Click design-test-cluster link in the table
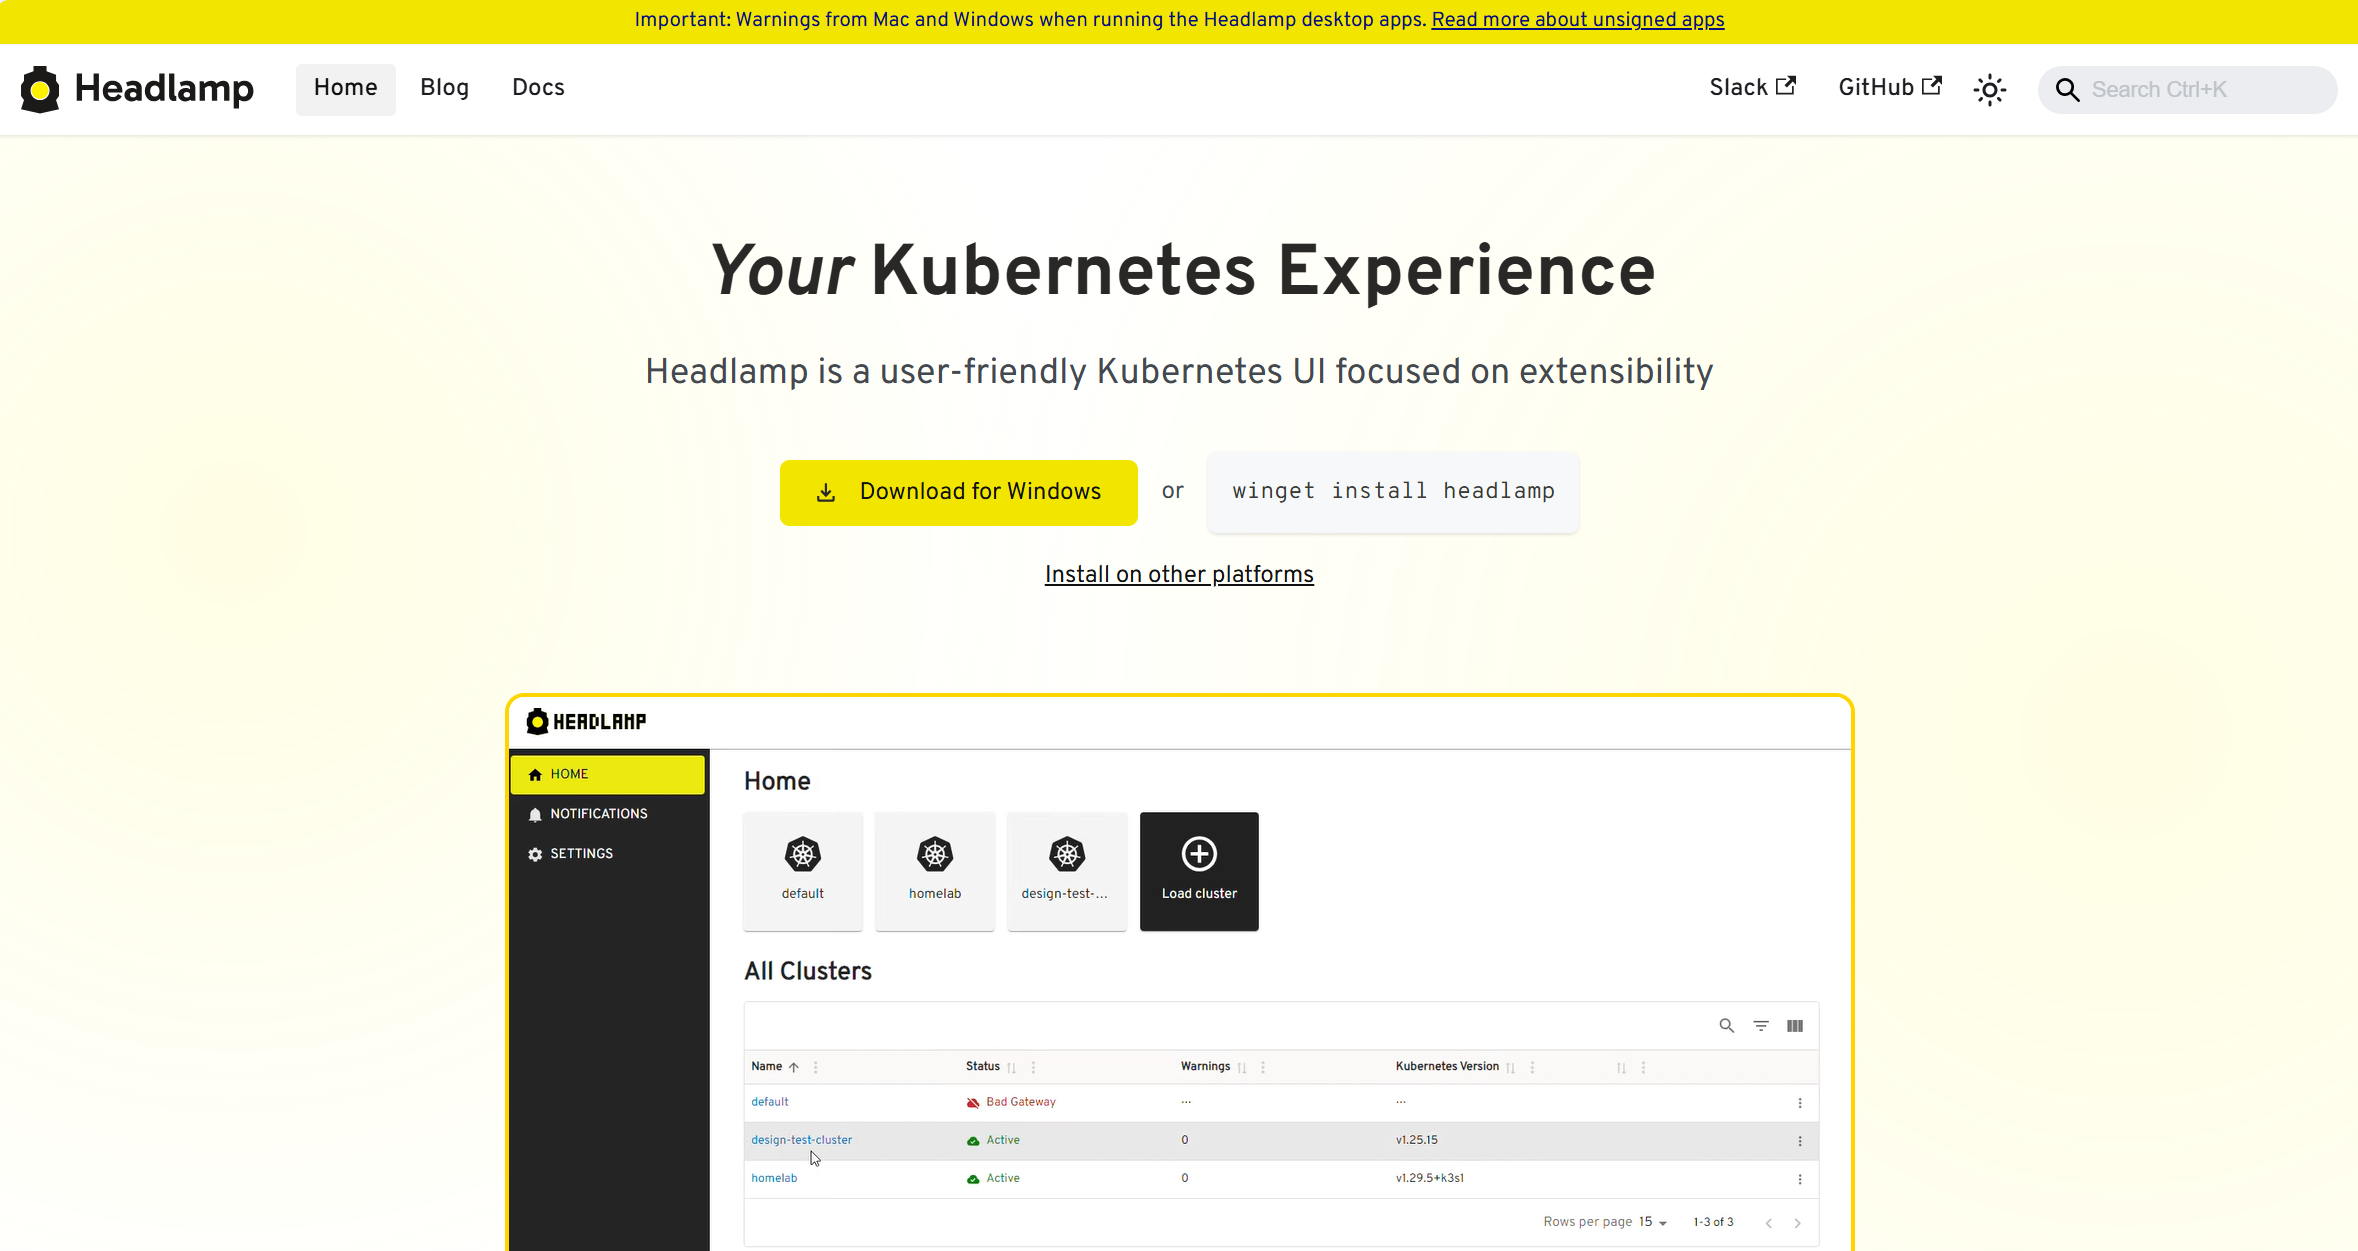Viewport: 2358px width, 1251px height. (x=802, y=1140)
